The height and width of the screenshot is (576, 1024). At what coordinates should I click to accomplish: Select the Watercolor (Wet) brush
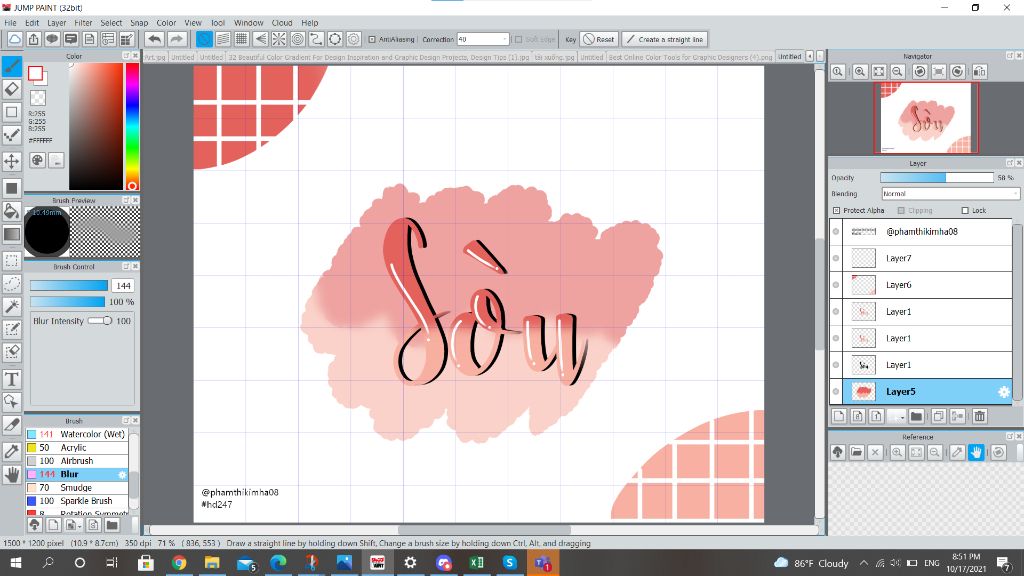pos(77,434)
